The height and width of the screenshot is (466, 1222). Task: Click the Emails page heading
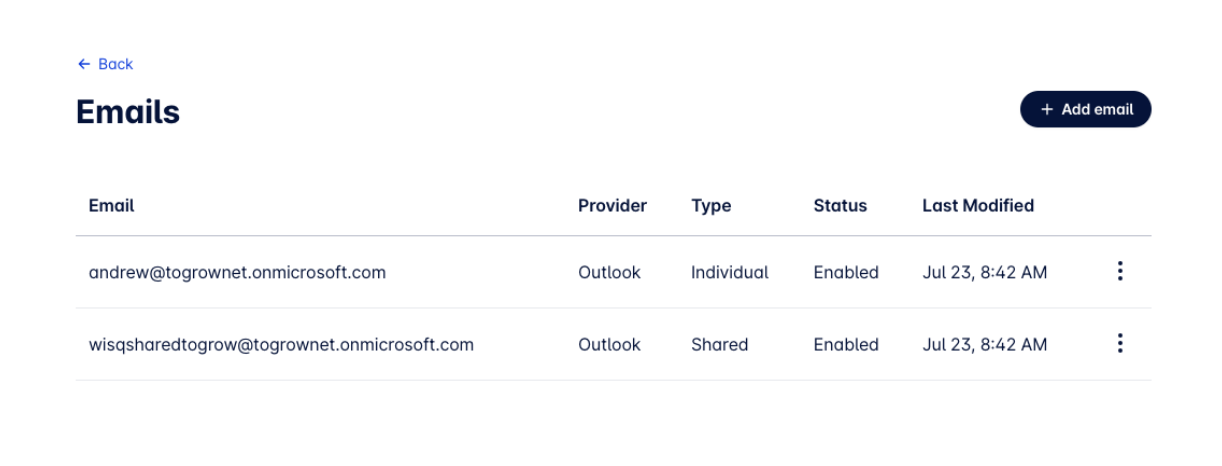(128, 112)
